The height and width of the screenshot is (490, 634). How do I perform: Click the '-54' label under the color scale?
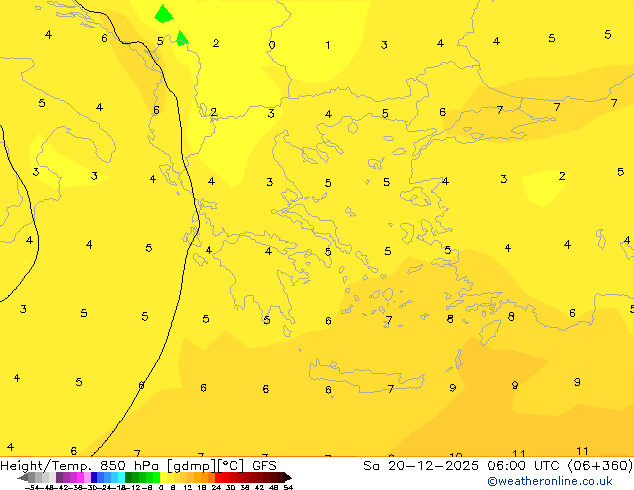click(x=32, y=488)
